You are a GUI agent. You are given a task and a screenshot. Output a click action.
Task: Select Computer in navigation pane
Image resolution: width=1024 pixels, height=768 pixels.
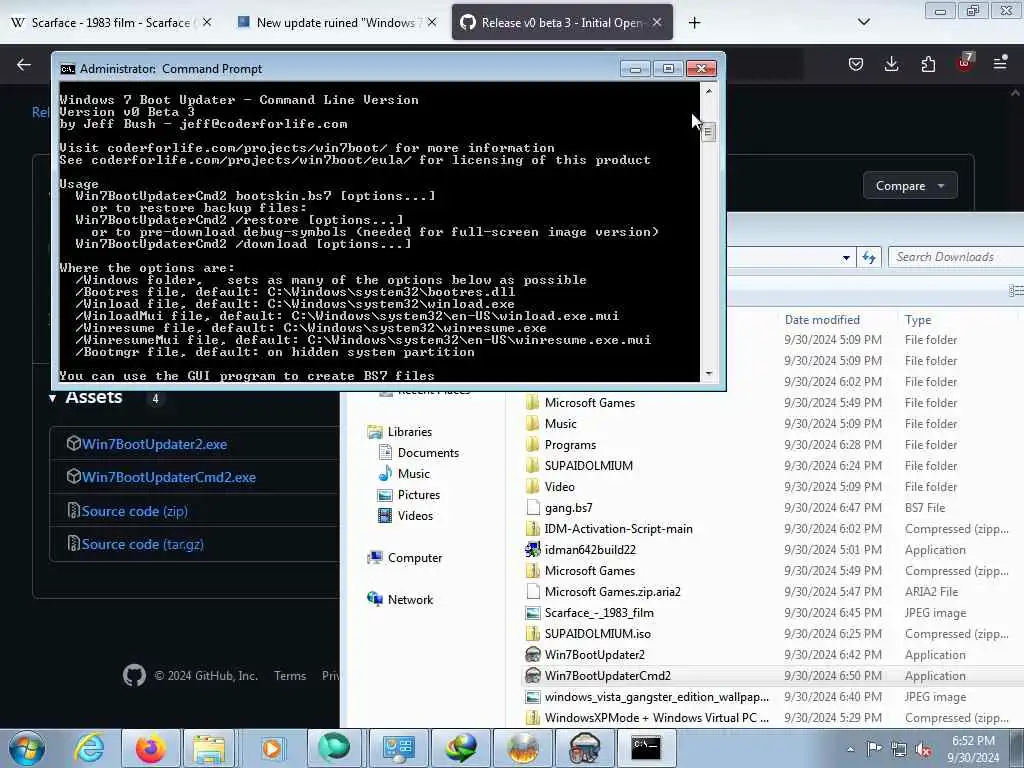[415, 558]
